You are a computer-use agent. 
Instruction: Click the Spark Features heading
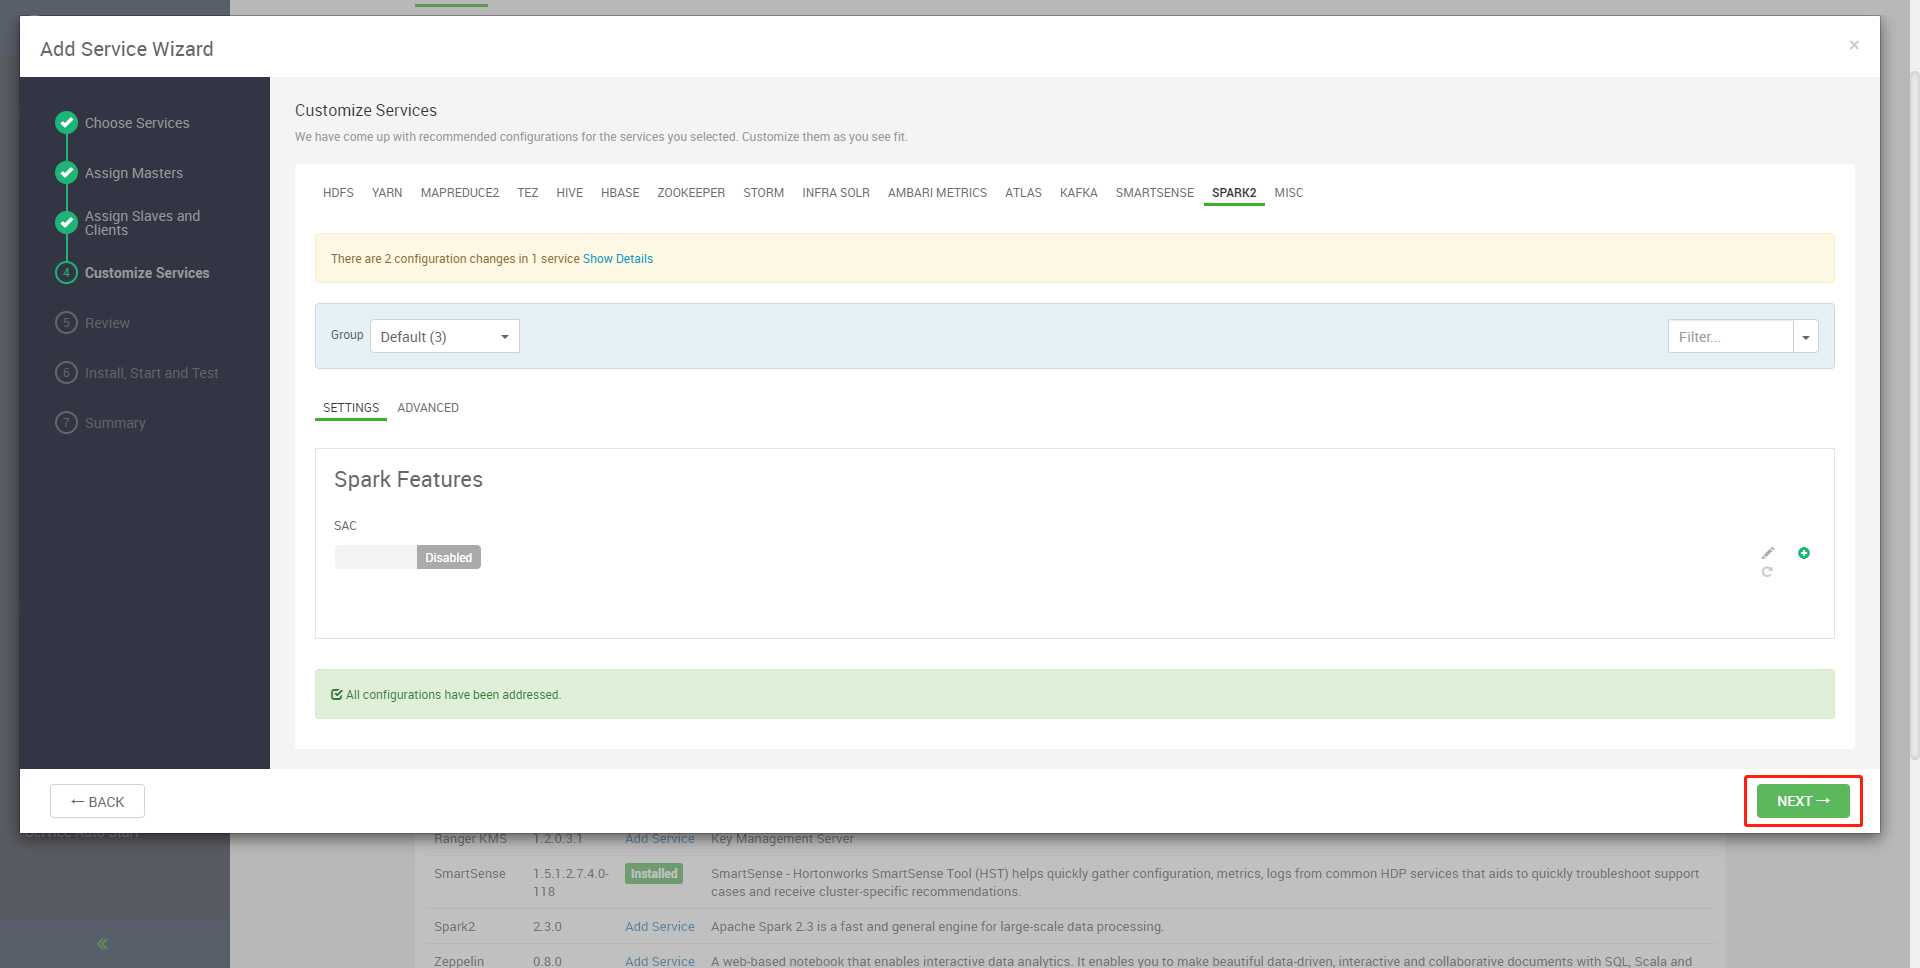point(408,480)
